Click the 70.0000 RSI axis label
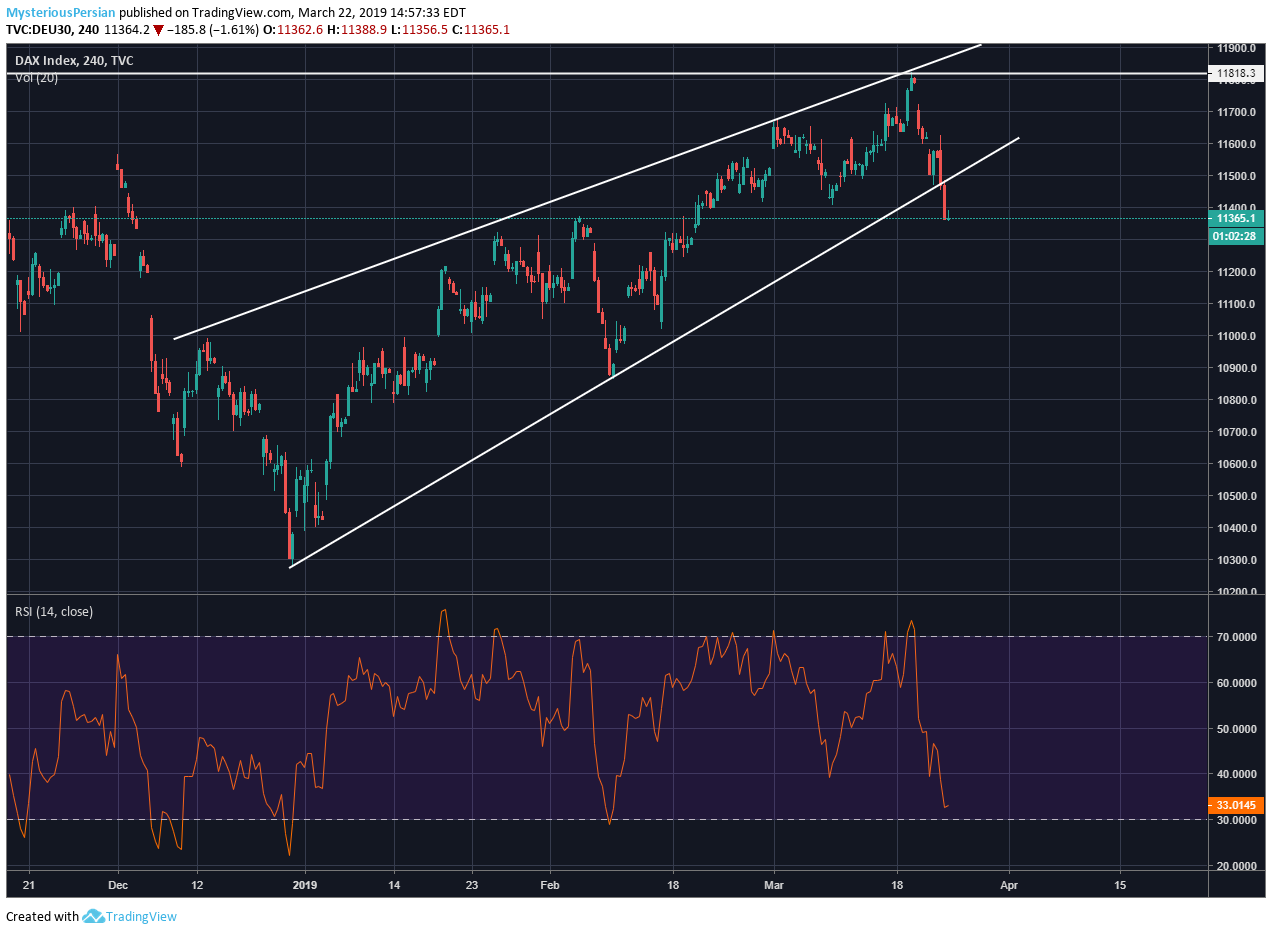This screenshot has width=1272, height=934. pos(1237,637)
